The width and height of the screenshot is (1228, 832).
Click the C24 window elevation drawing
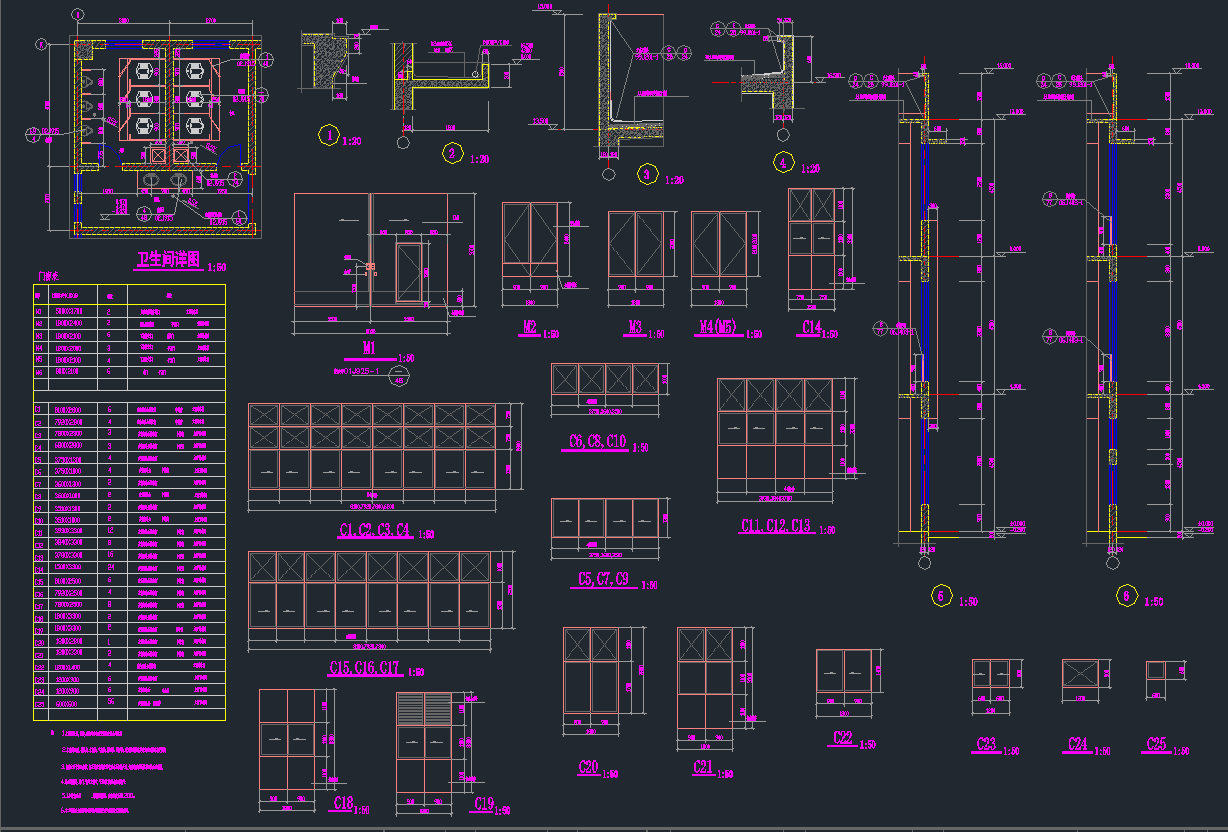pos(1080,673)
